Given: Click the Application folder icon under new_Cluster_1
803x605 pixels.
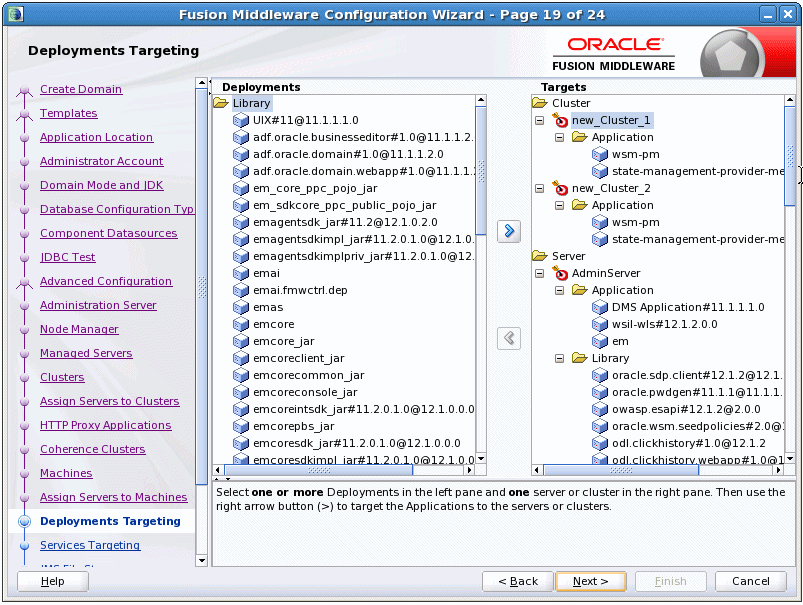Looking at the screenshot, I should pos(580,137).
